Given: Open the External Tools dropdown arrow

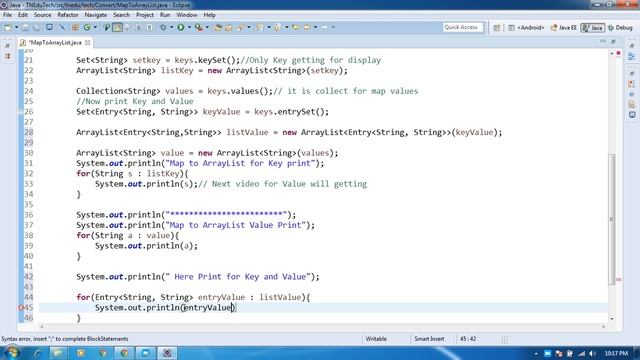Looking at the screenshot, I should (207, 27).
